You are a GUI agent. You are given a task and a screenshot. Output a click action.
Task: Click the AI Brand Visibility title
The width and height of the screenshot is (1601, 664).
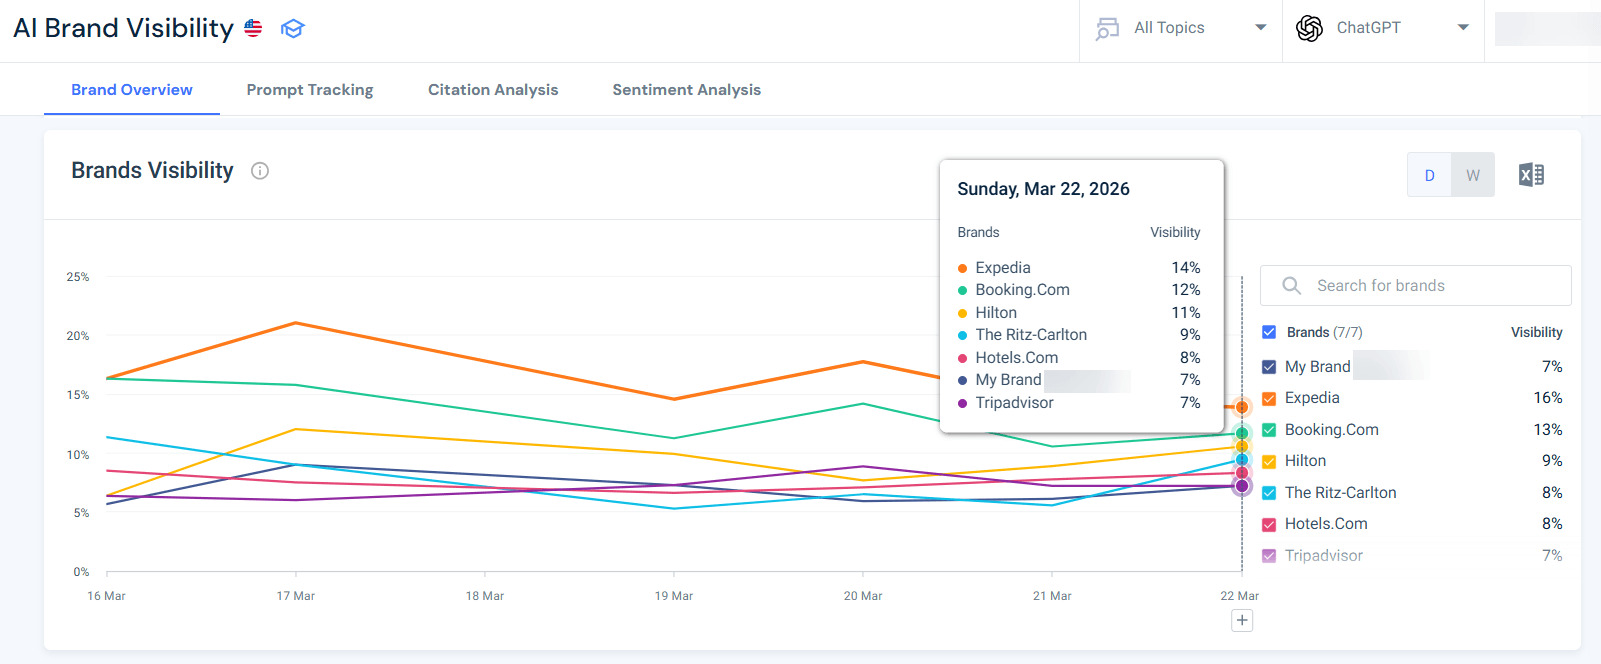click(x=123, y=28)
